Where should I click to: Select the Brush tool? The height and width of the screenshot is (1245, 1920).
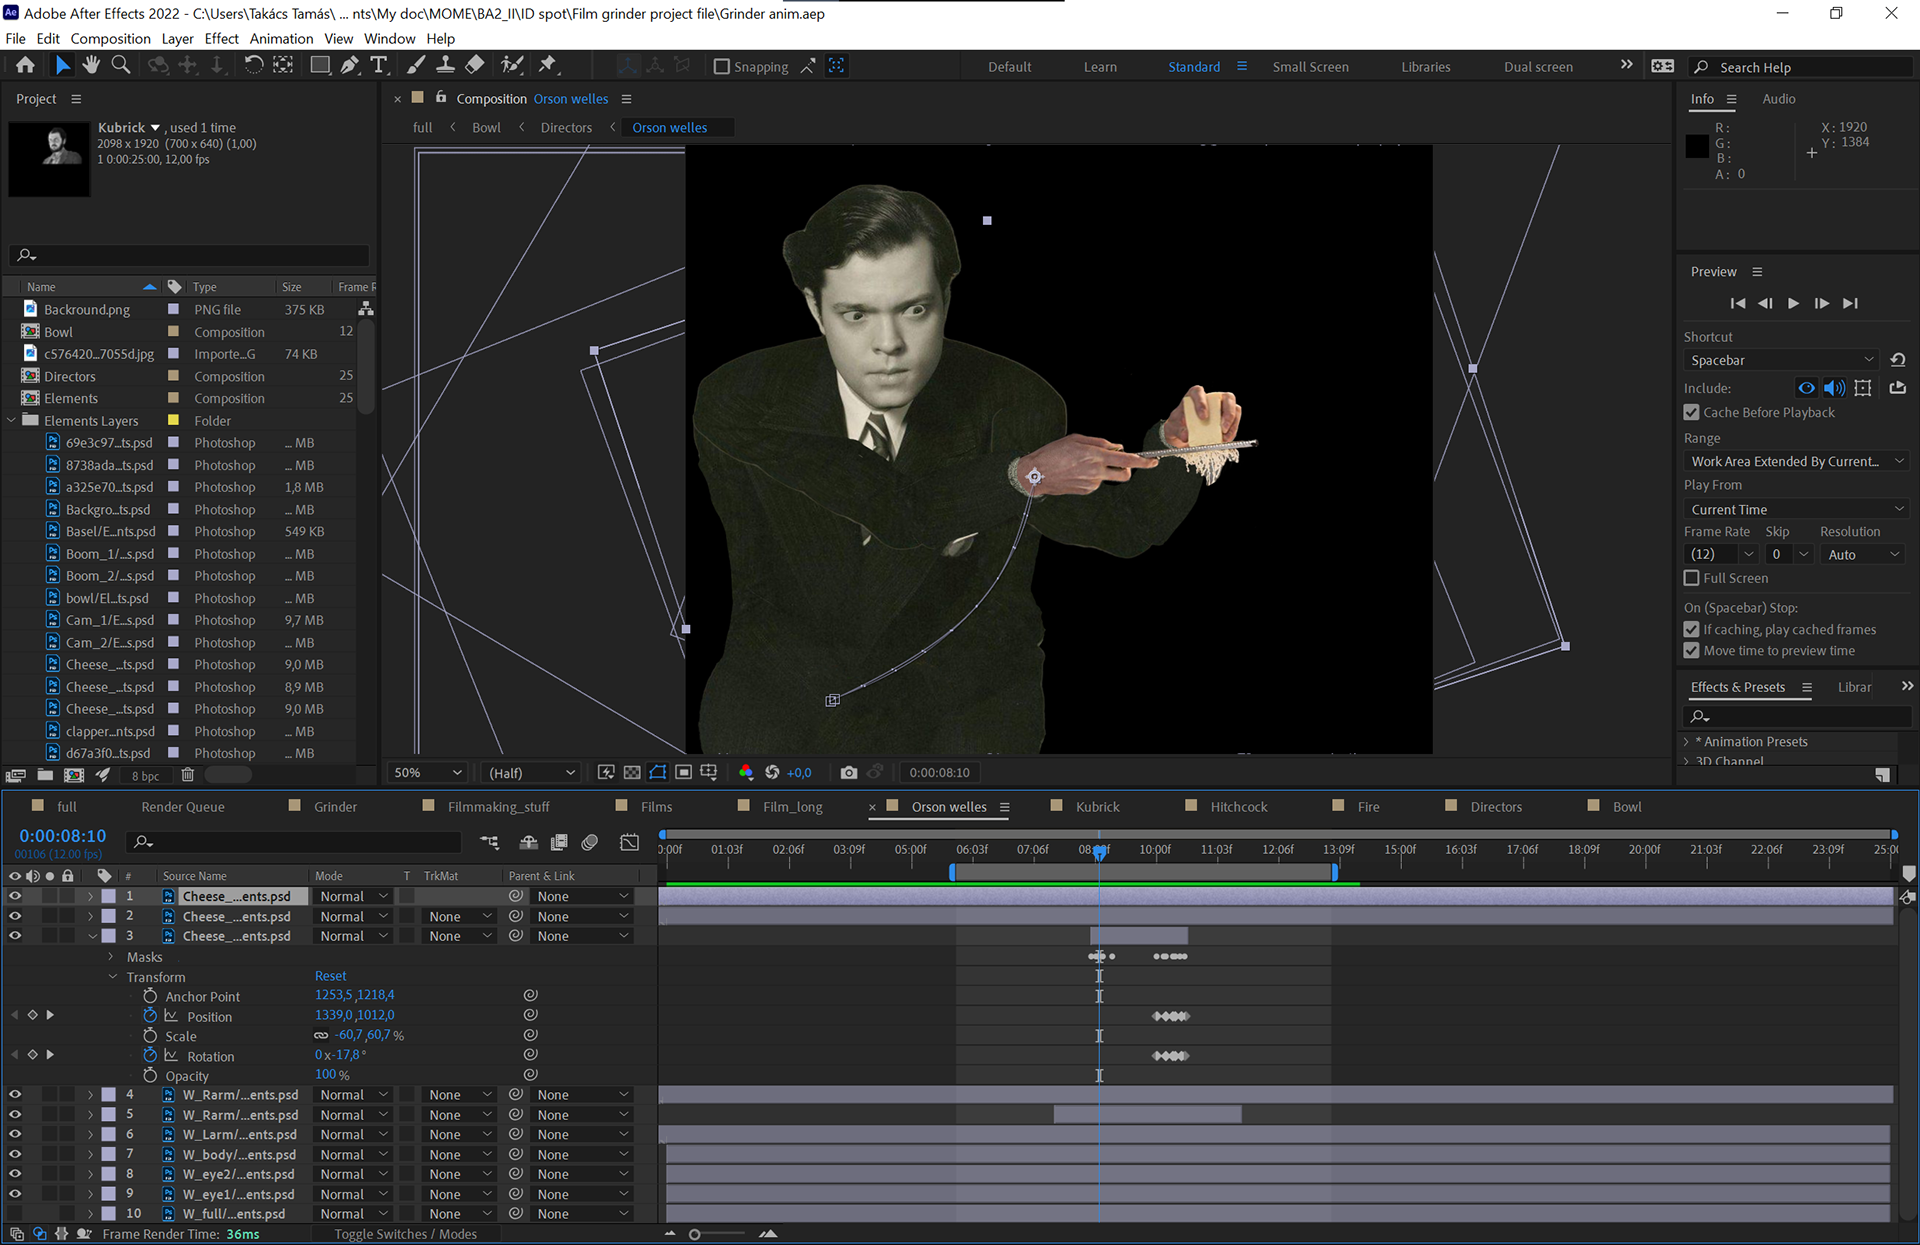[416, 65]
